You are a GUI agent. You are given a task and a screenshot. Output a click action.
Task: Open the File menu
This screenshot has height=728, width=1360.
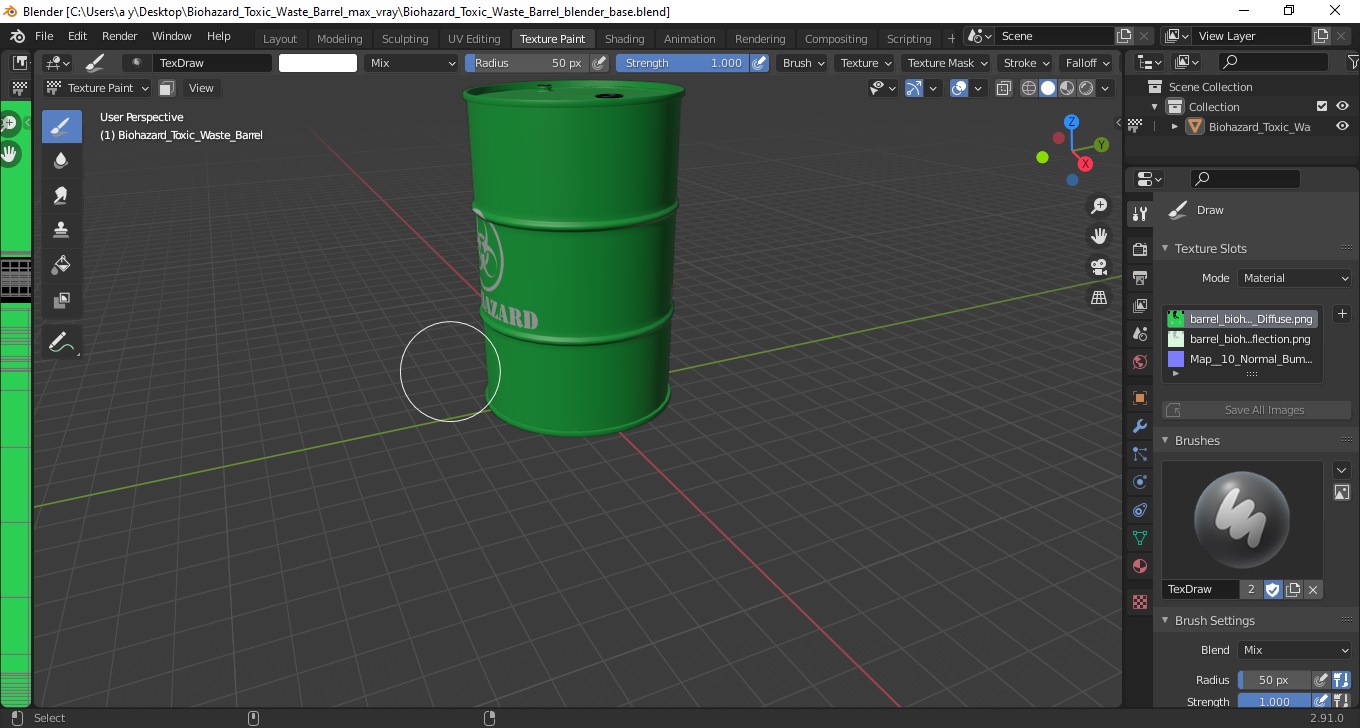[x=44, y=36]
